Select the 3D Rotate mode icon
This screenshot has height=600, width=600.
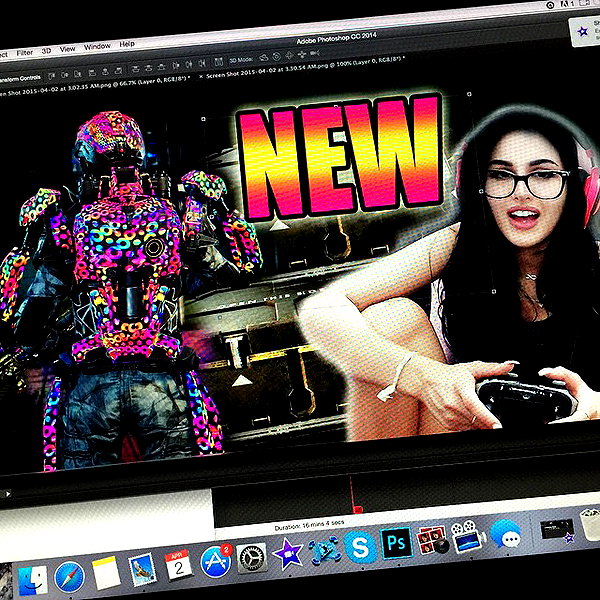(x=264, y=58)
